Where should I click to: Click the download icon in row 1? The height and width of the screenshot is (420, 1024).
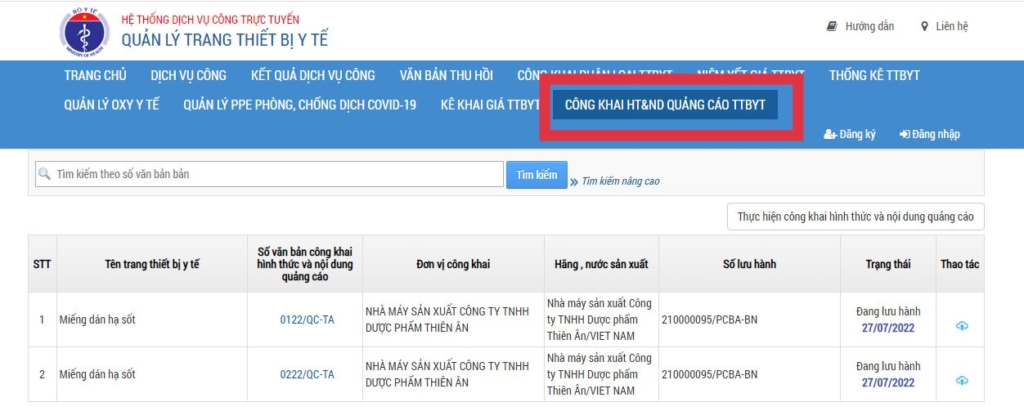(x=961, y=326)
